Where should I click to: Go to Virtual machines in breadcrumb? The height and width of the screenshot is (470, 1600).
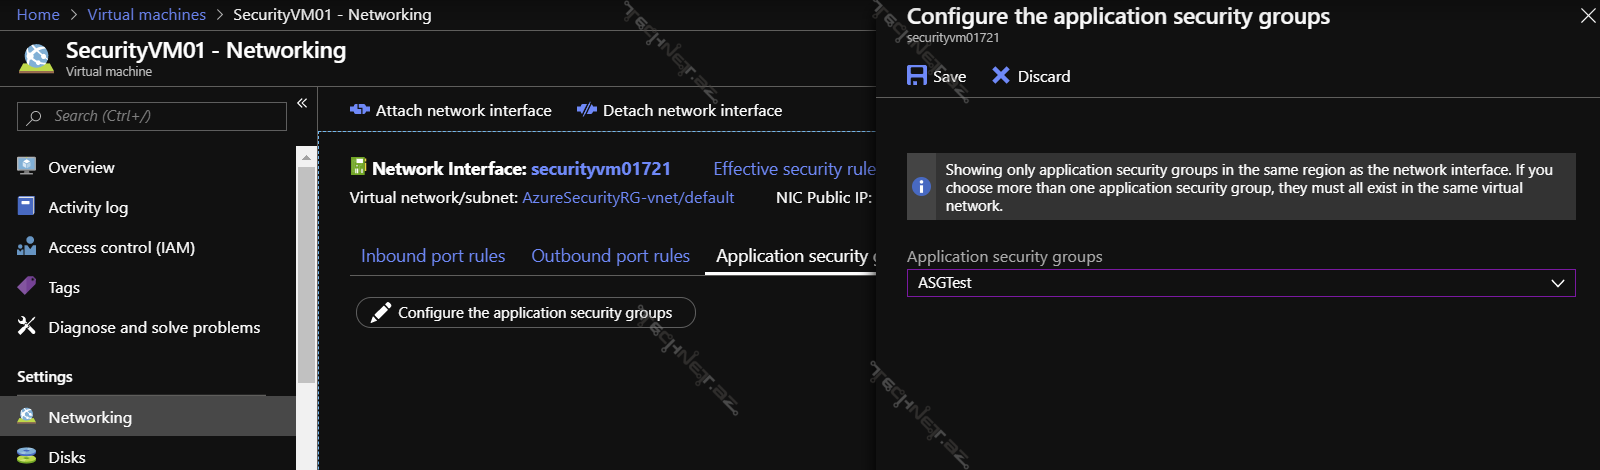coord(146,15)
